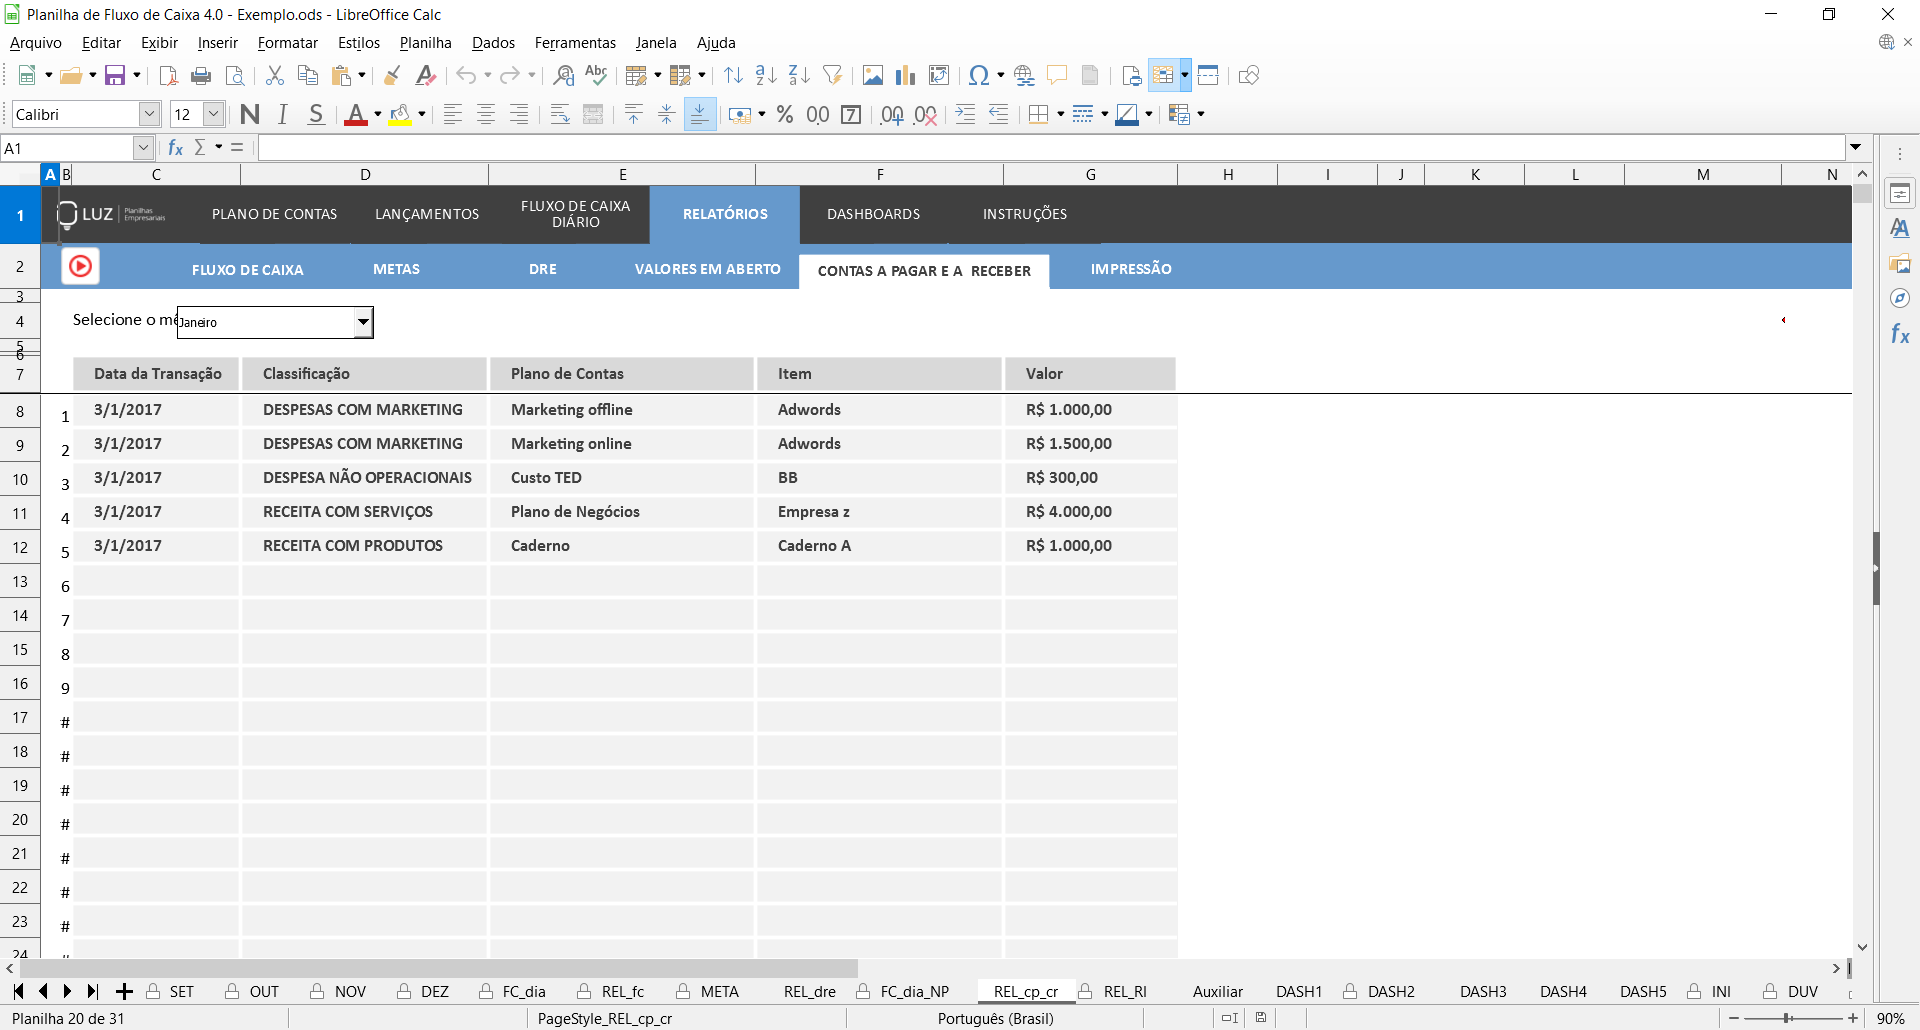Screen dimensions: 1920x1030
Task: Open the Navigator sidebar compass icon
Action: [1900, 299]
